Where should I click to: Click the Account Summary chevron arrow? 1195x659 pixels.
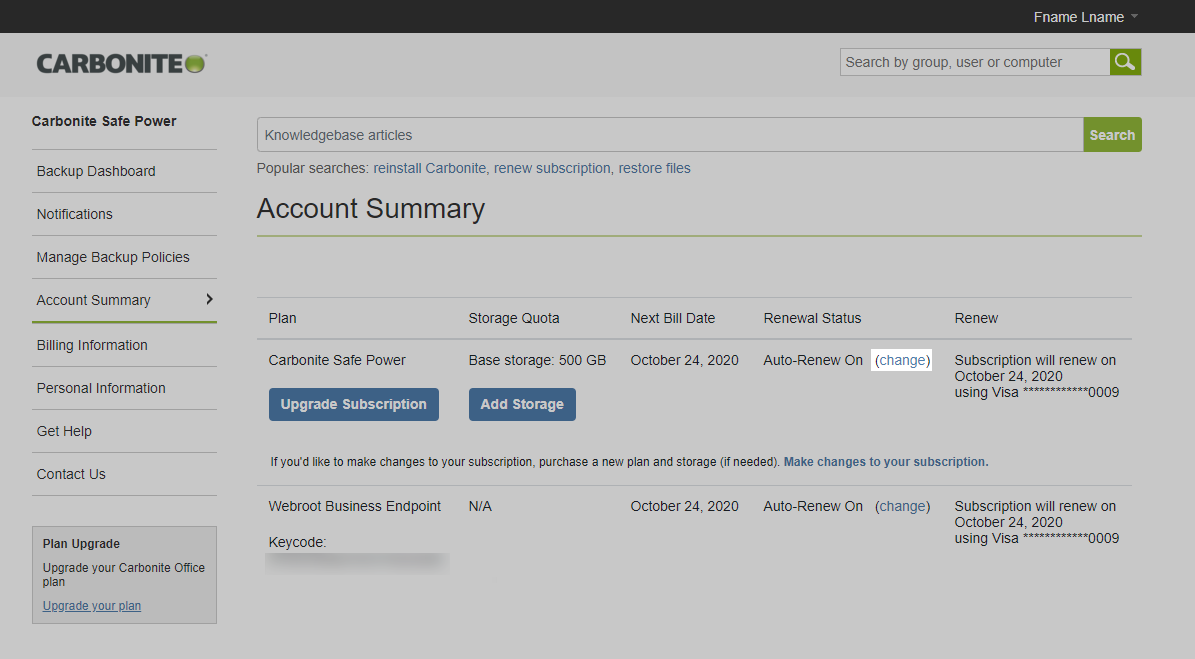209,299
